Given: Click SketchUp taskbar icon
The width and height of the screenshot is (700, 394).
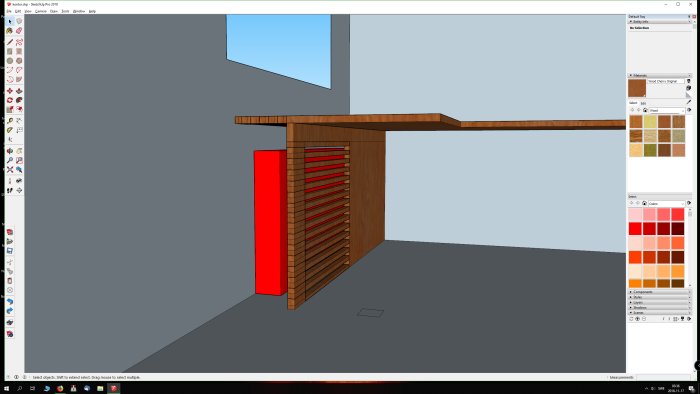Looking at the screenshot, I should click(x=114, y=388).
